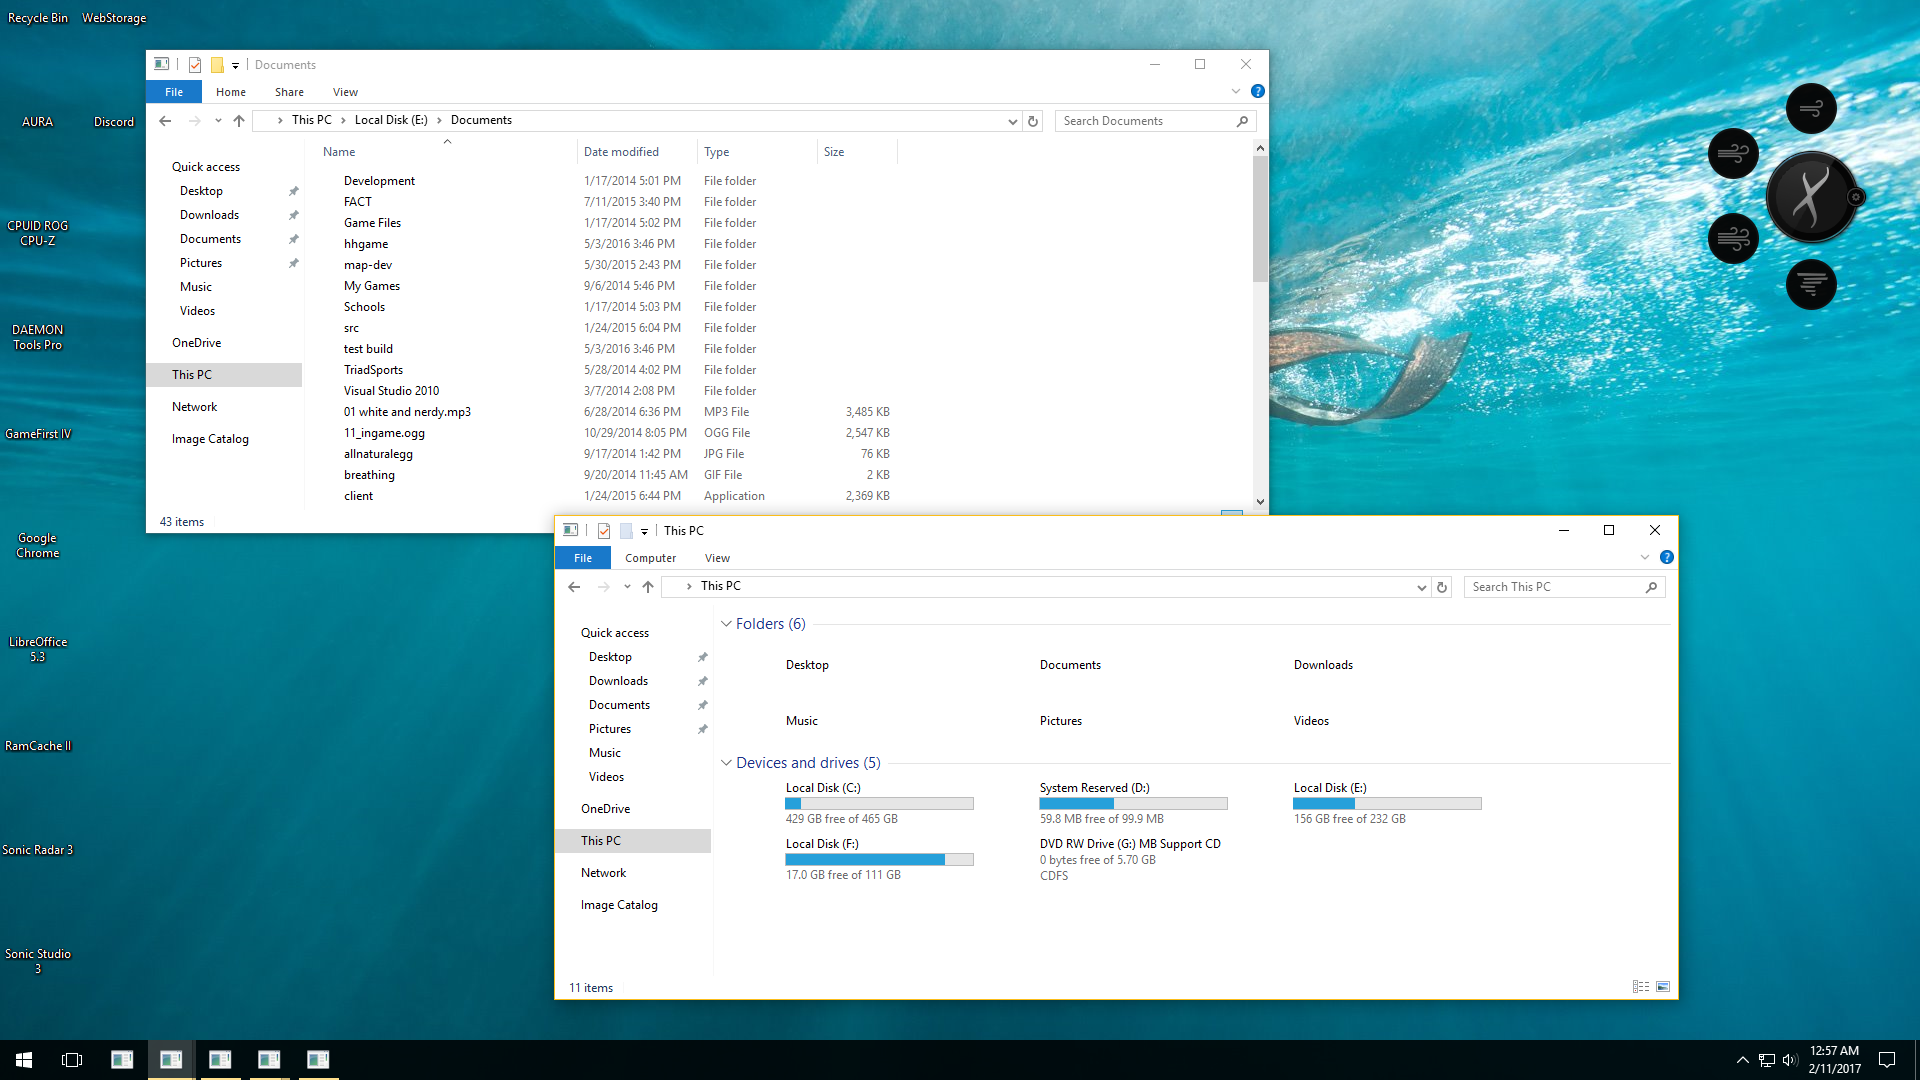Image resolution: width=1920 pixels, height=1080 pixels.
Task: Sort Documents list by Type column
Action: point(757,152)
